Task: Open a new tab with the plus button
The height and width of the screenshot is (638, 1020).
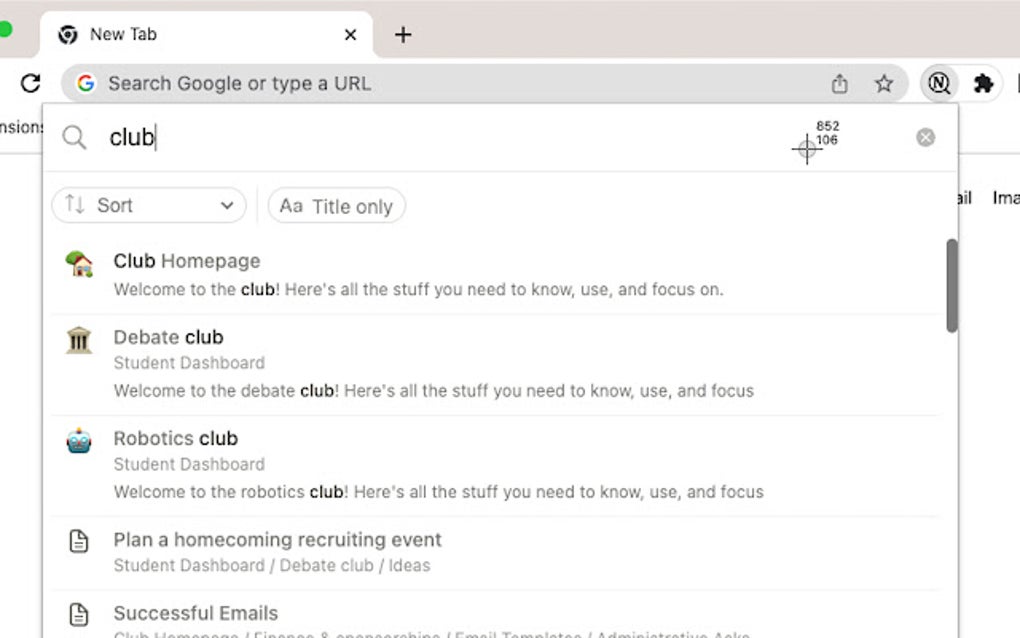Action: pyautogui.click(x=403, y=34)
